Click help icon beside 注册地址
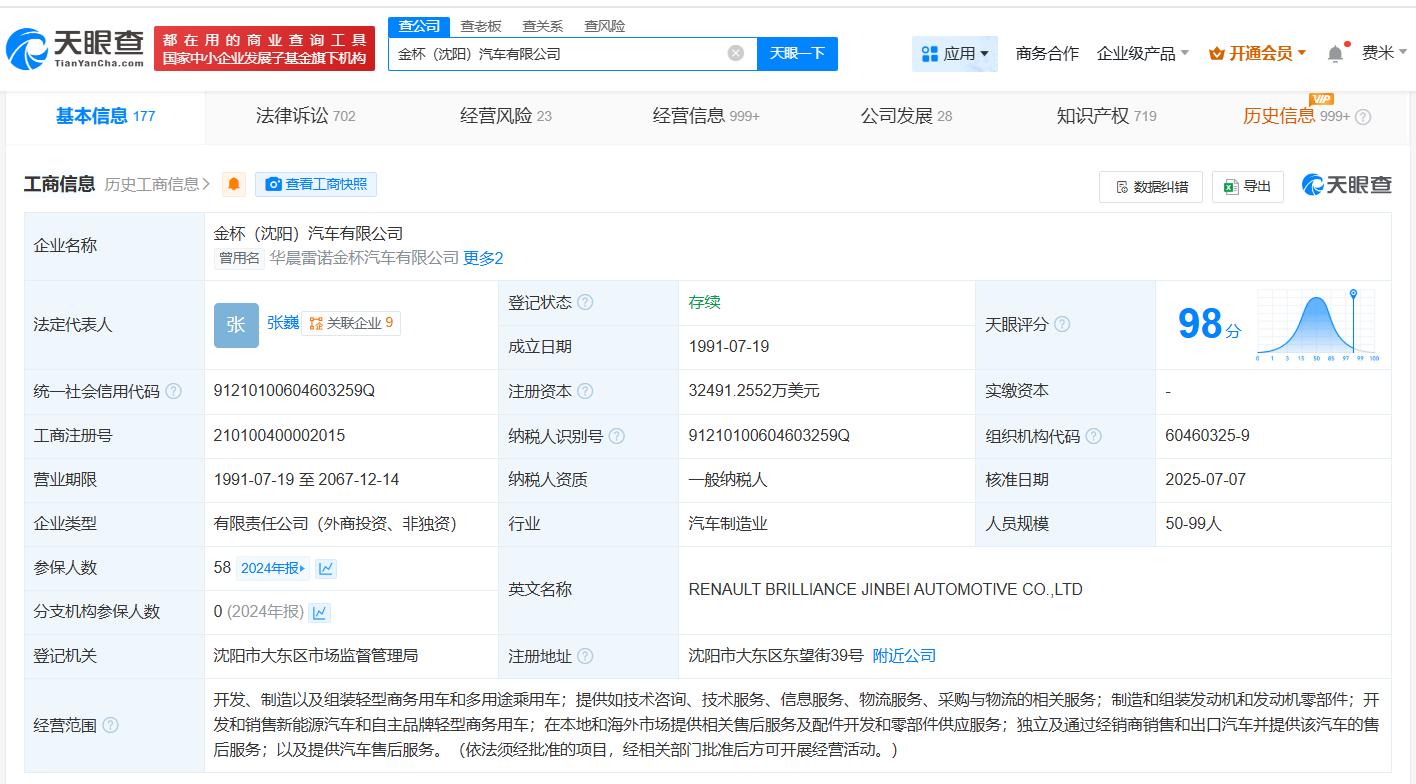This screenshot has height=784, width=1416. [585, 656]
